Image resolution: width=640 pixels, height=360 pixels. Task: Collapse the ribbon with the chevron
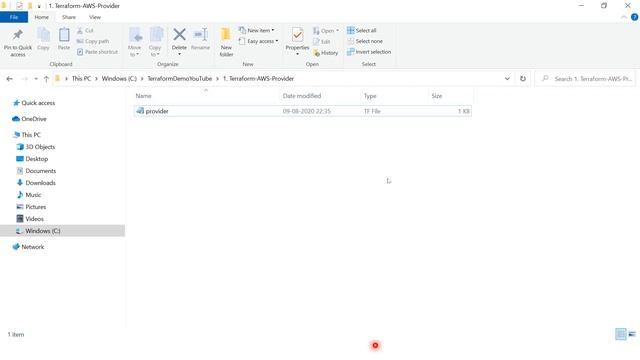point(624,17)
